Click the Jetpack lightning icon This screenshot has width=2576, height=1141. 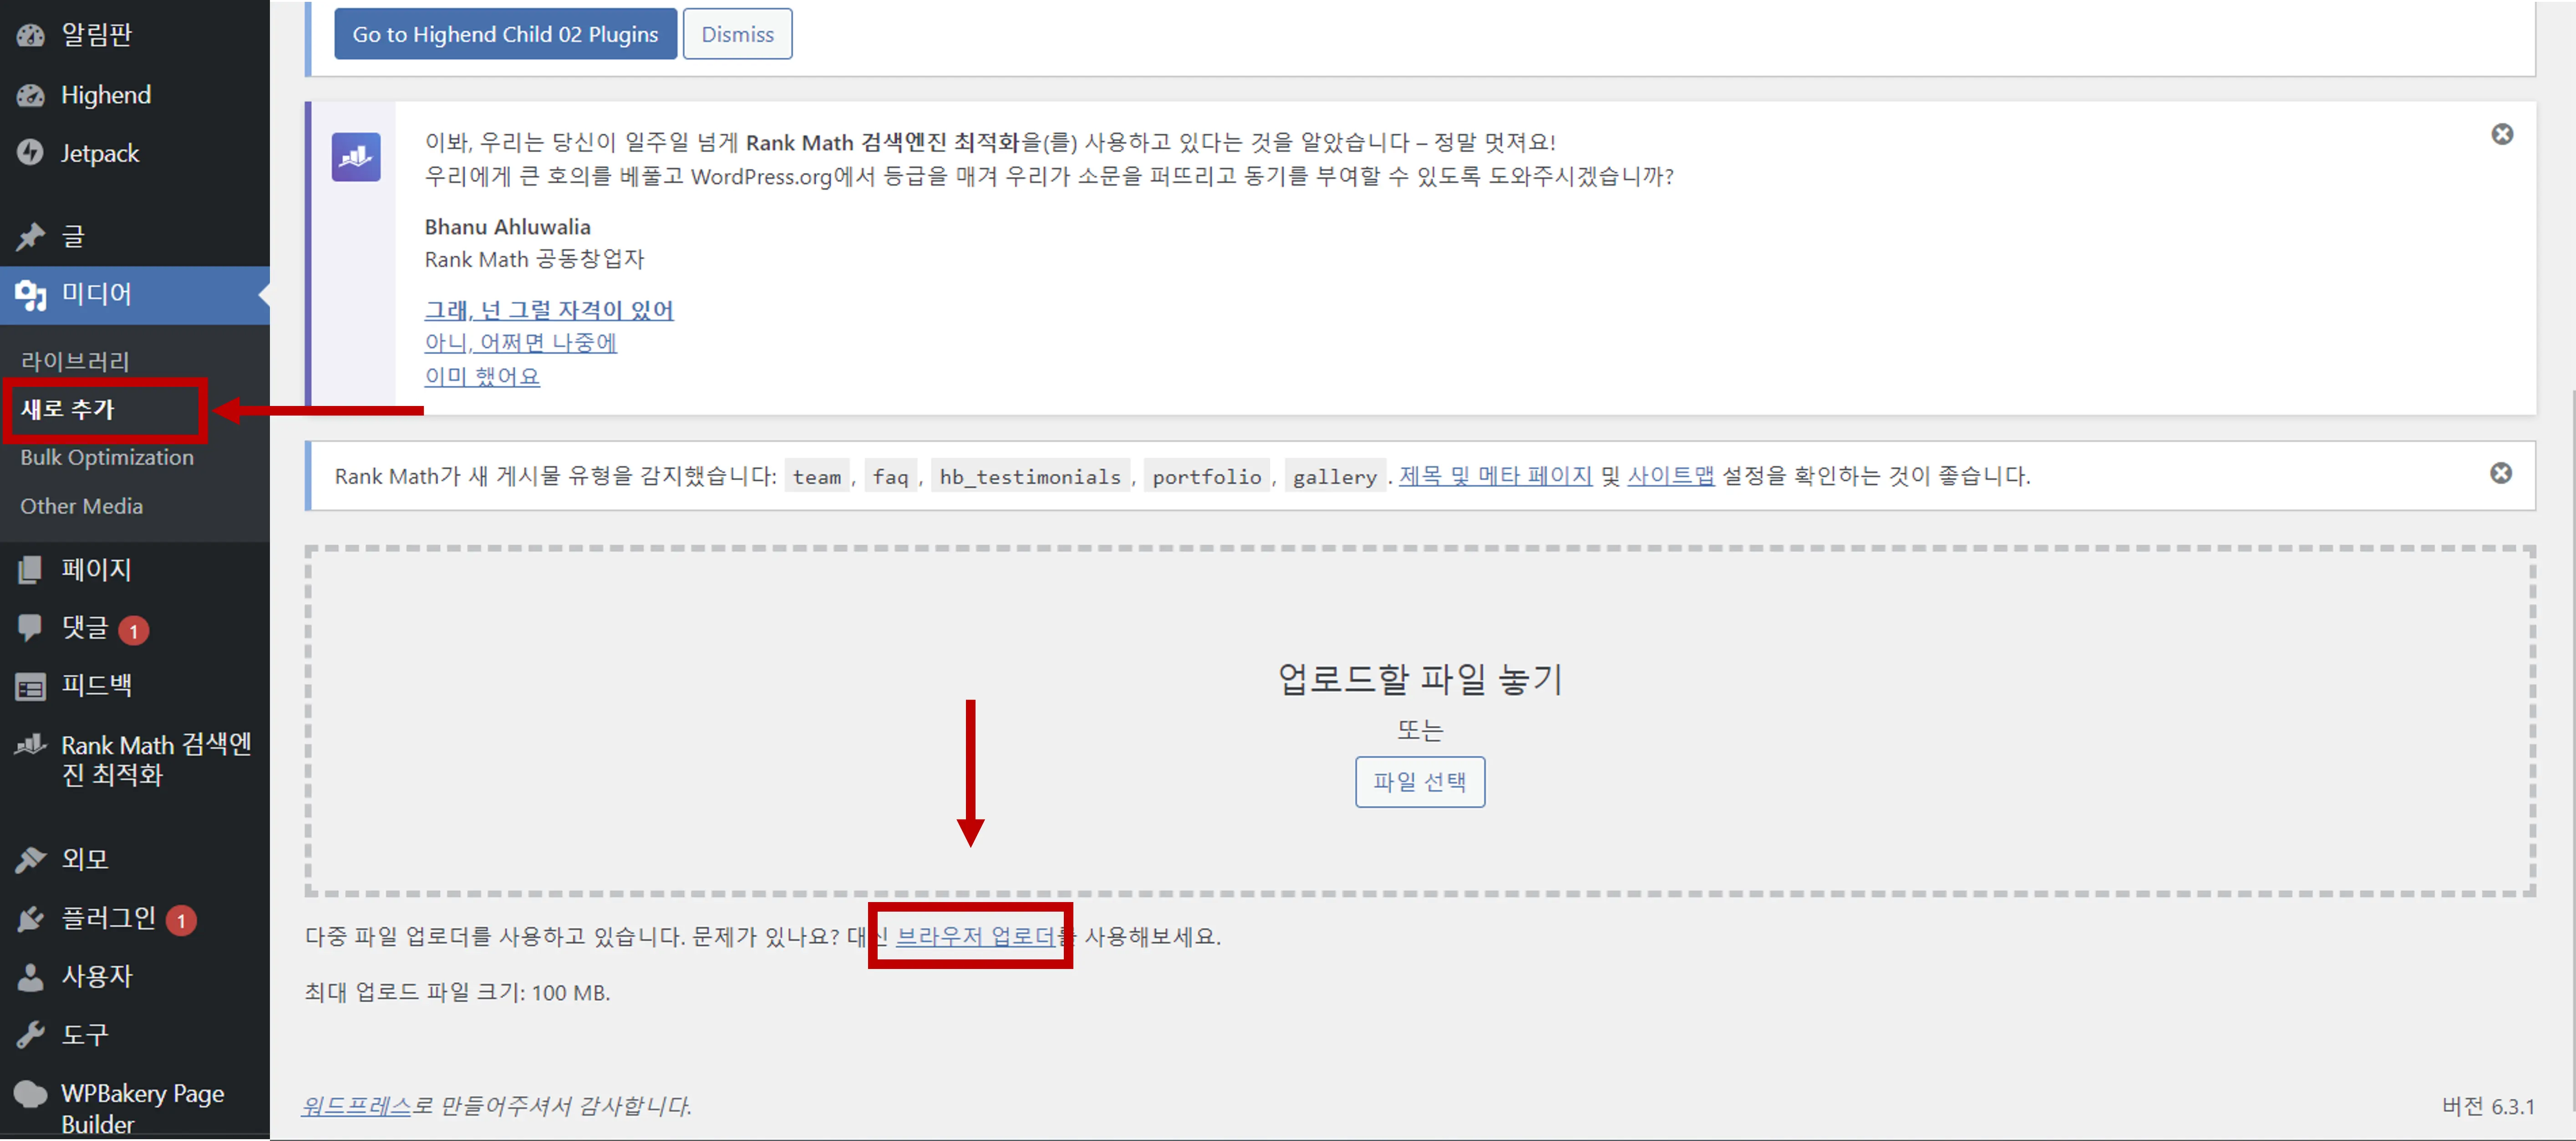pos(31,153)
